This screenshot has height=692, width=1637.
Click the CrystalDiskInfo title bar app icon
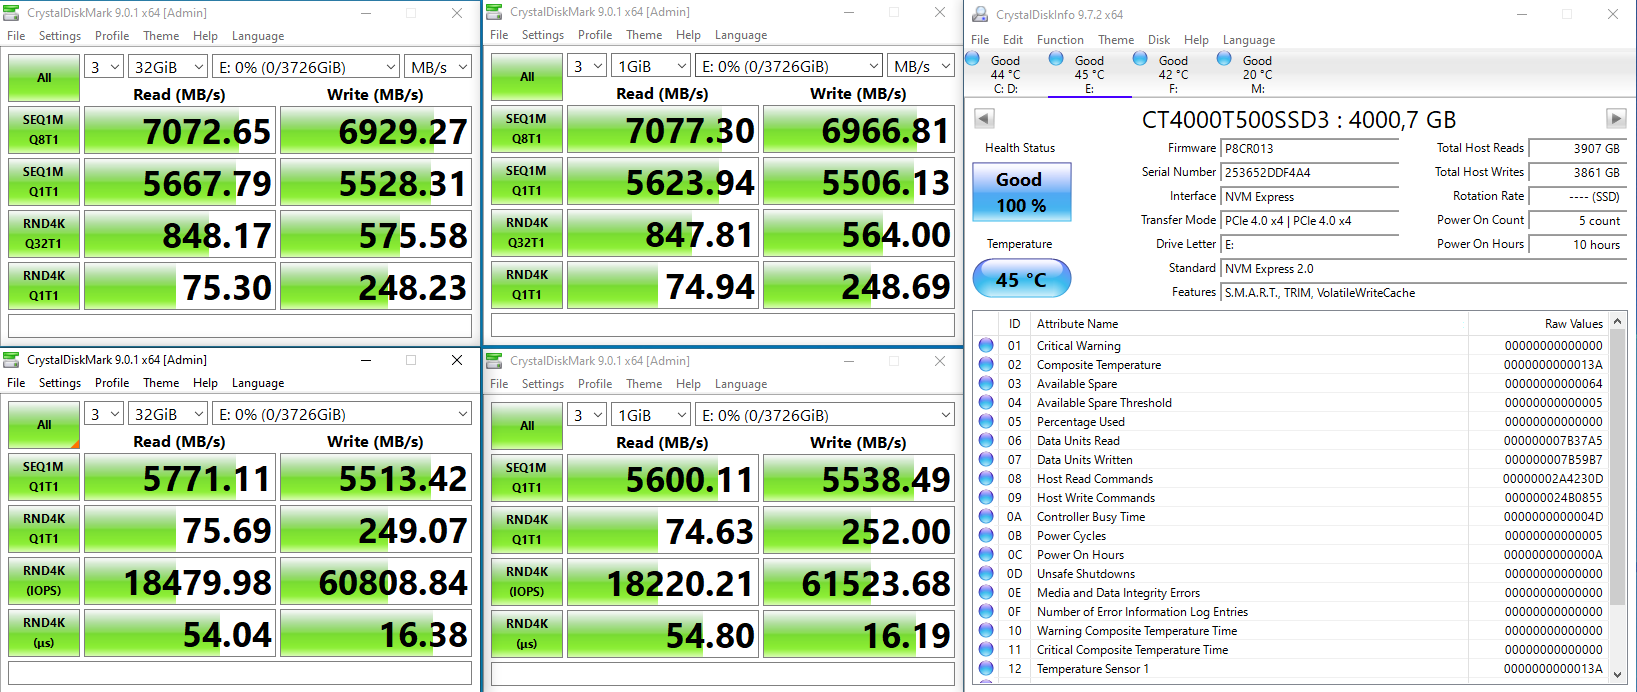[x=979, y=14]
